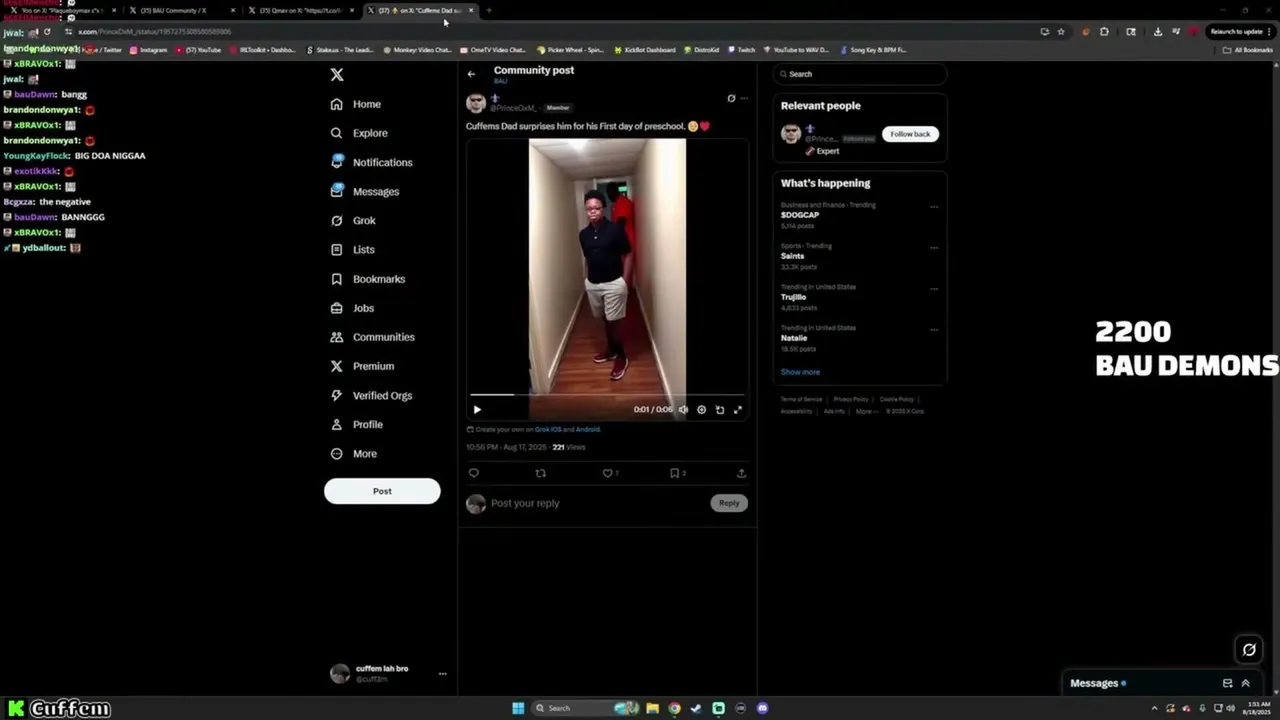This screenshot has width=1280, height=720.
Task: Expand the Messages drawer
Action: 1245,683
